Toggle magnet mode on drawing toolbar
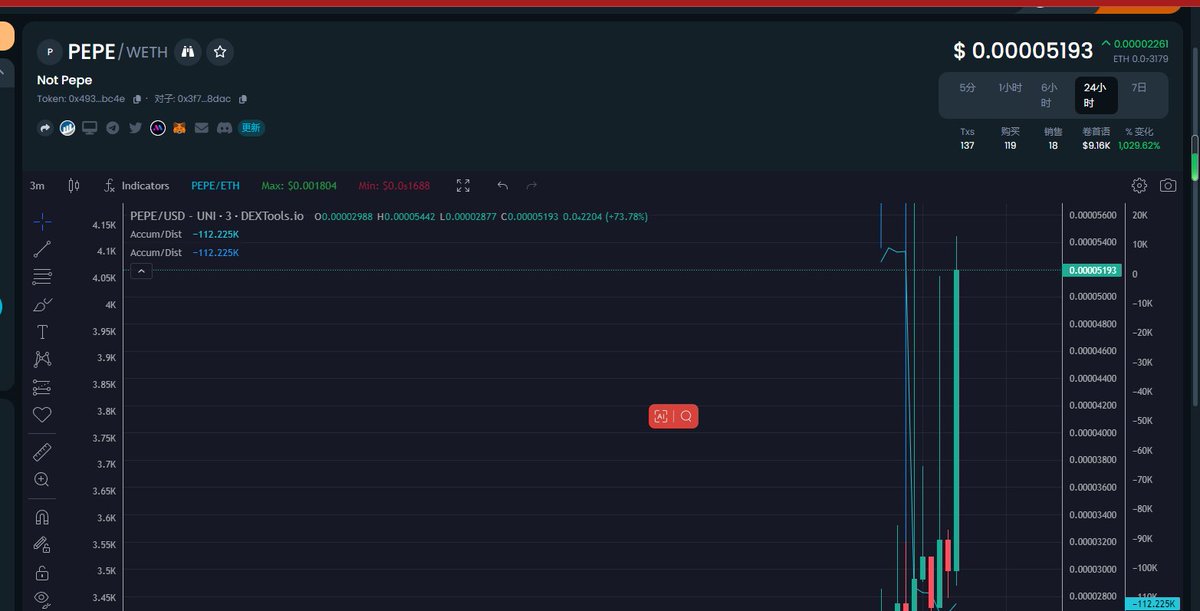This screenshot has width=1200, height=611. point(42,518)
